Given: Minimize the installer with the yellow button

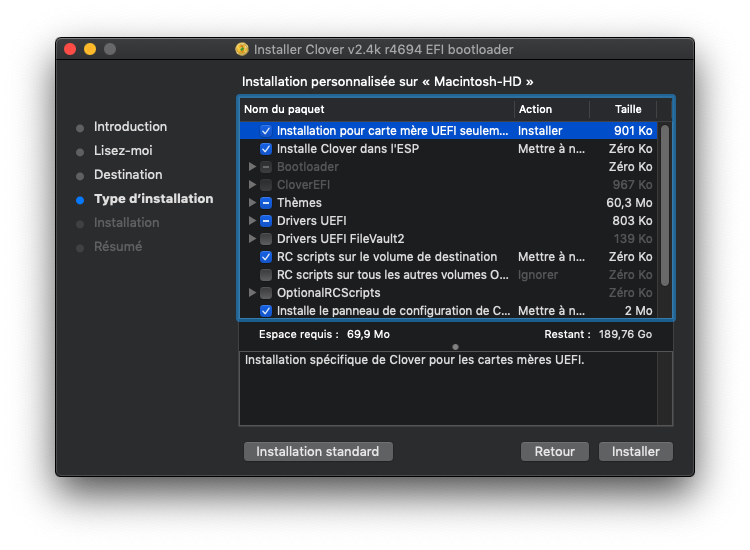Looking at the screenshot, I should coord(90,49).
